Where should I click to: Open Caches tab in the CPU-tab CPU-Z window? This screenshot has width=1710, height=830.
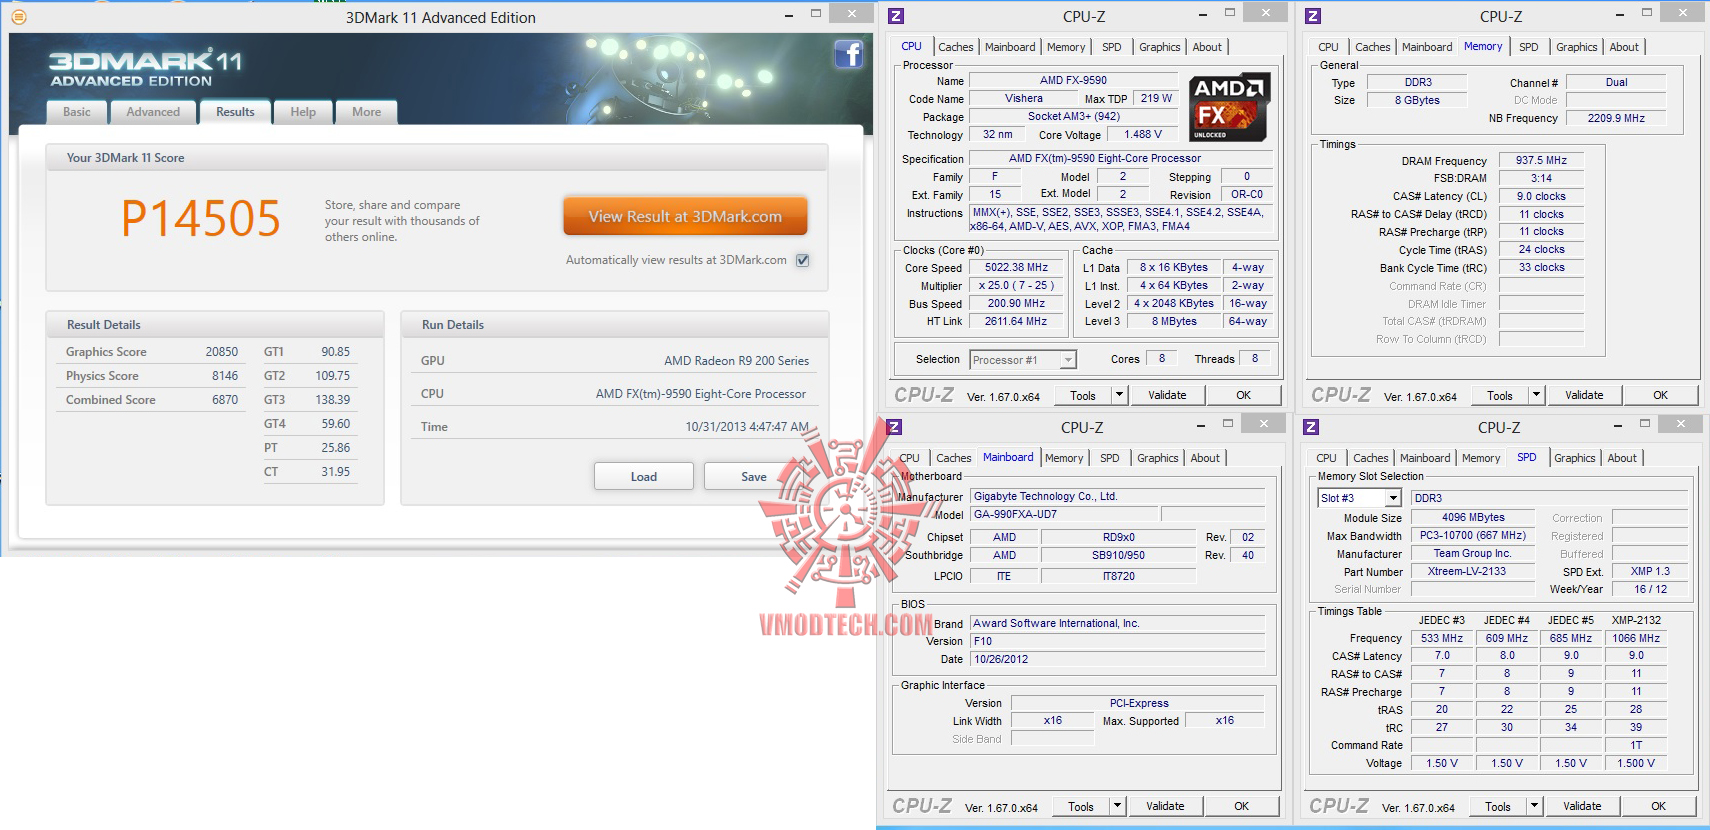click(955, 47)
